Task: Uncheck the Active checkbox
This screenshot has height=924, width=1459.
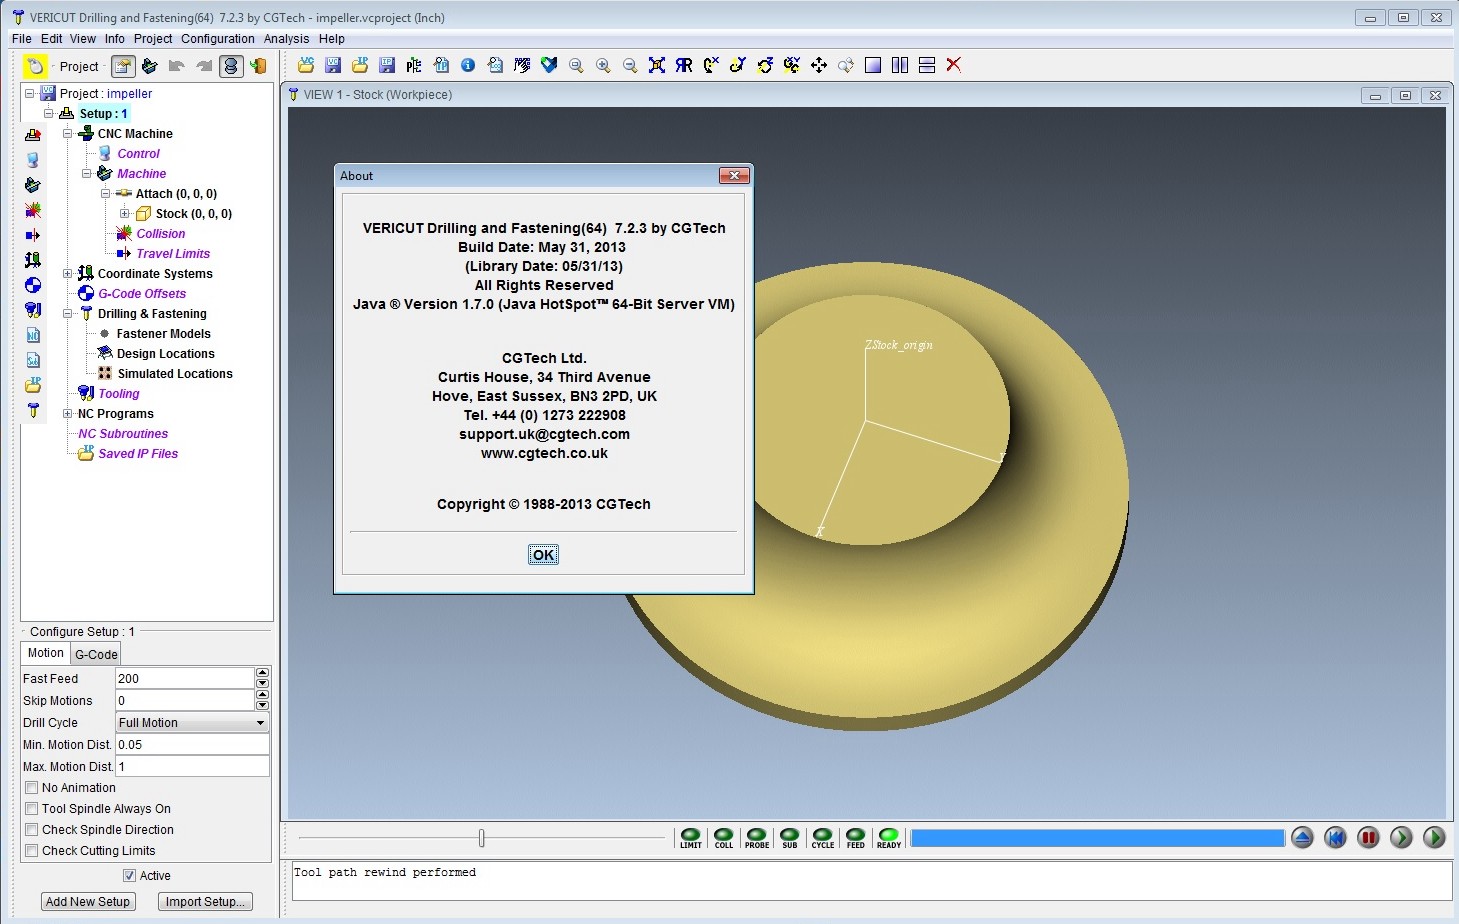Action: click(129, 876)
